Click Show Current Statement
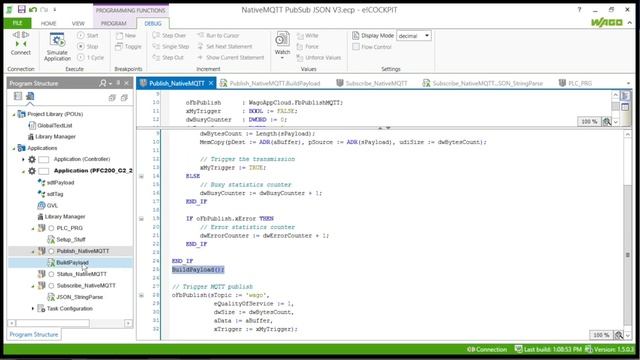640x360 pixels. 231,58
